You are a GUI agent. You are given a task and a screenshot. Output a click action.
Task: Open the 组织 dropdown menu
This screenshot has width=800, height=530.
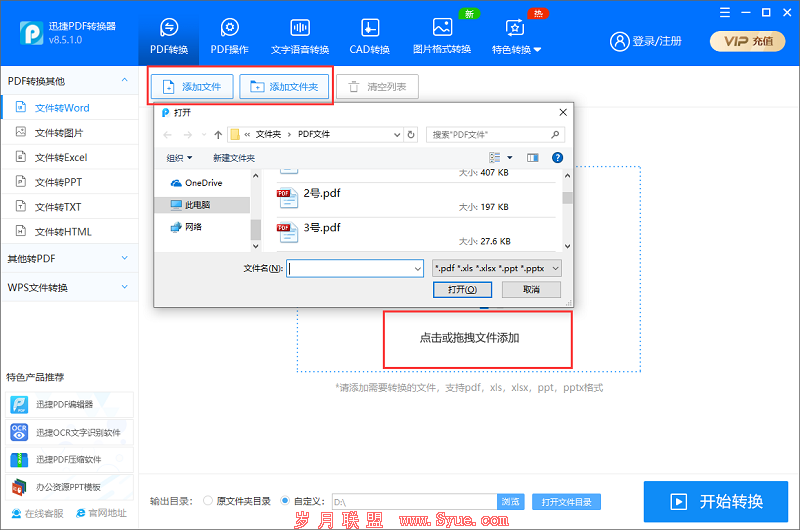pos(179,158)
